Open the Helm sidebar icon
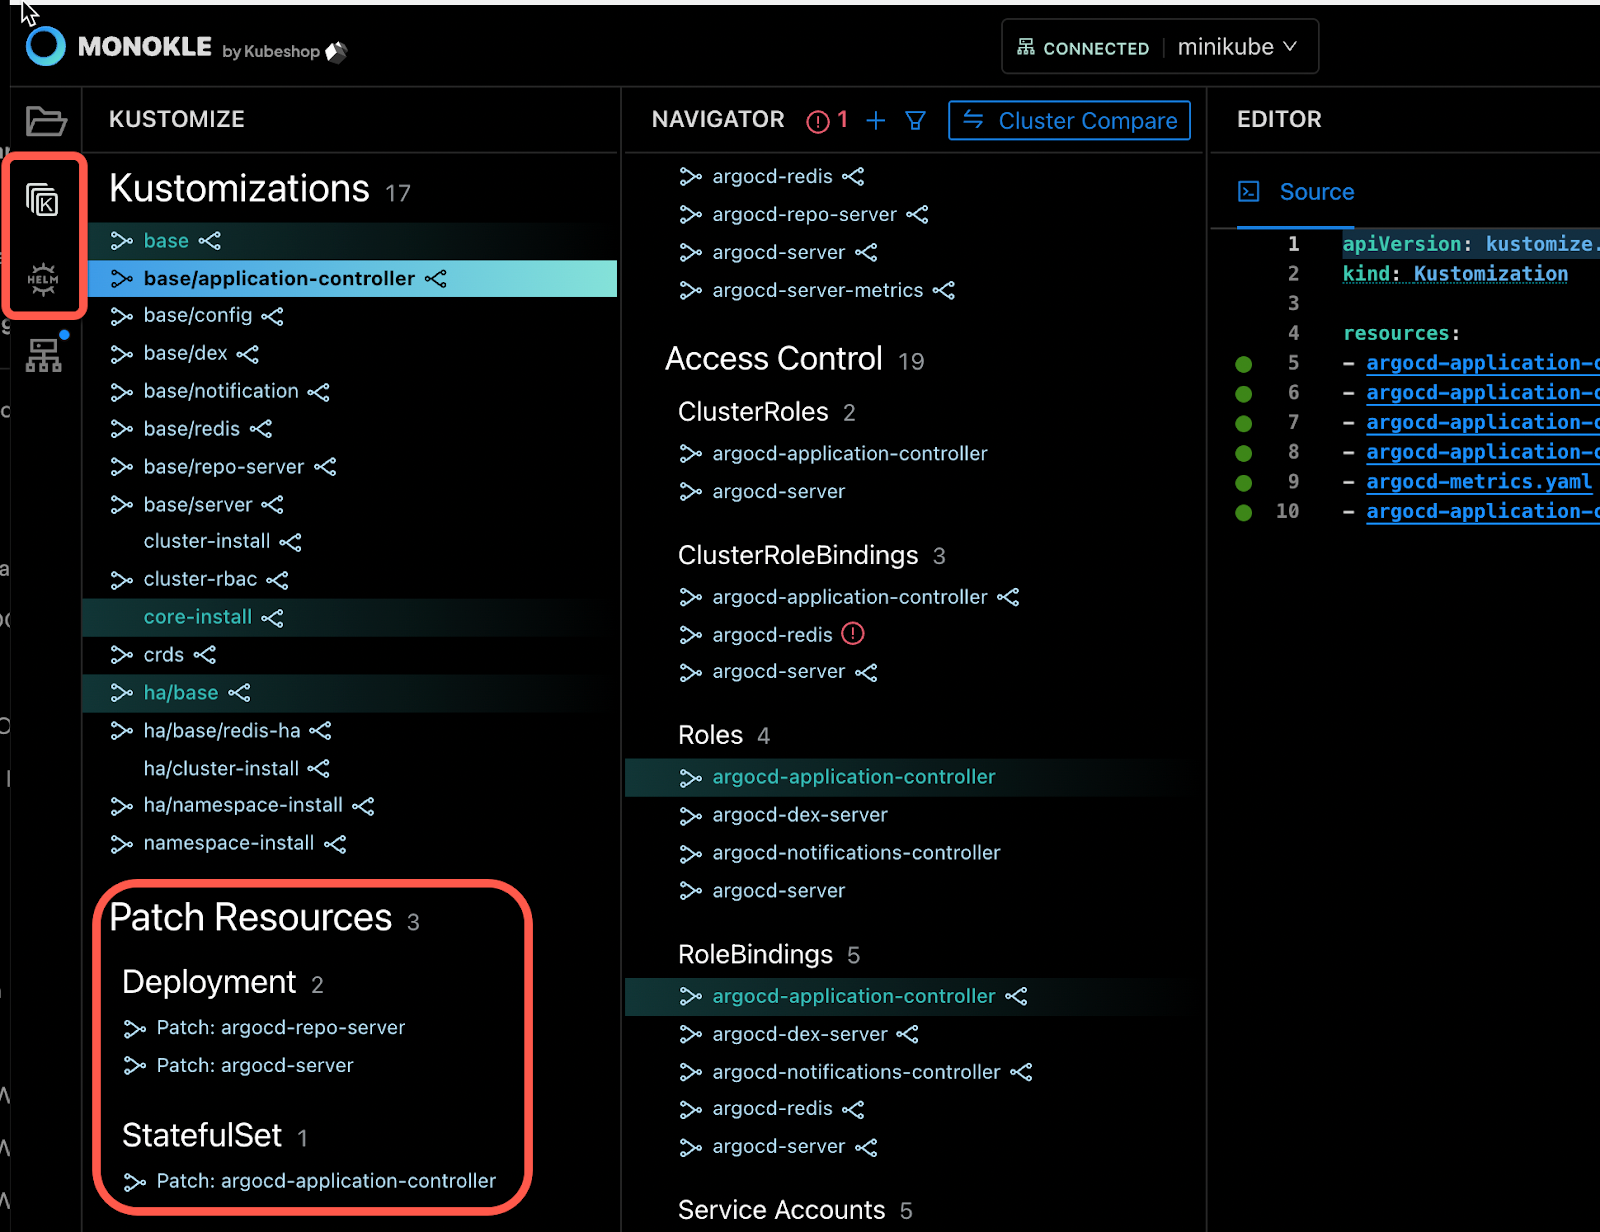 click(x=43, y=279)
